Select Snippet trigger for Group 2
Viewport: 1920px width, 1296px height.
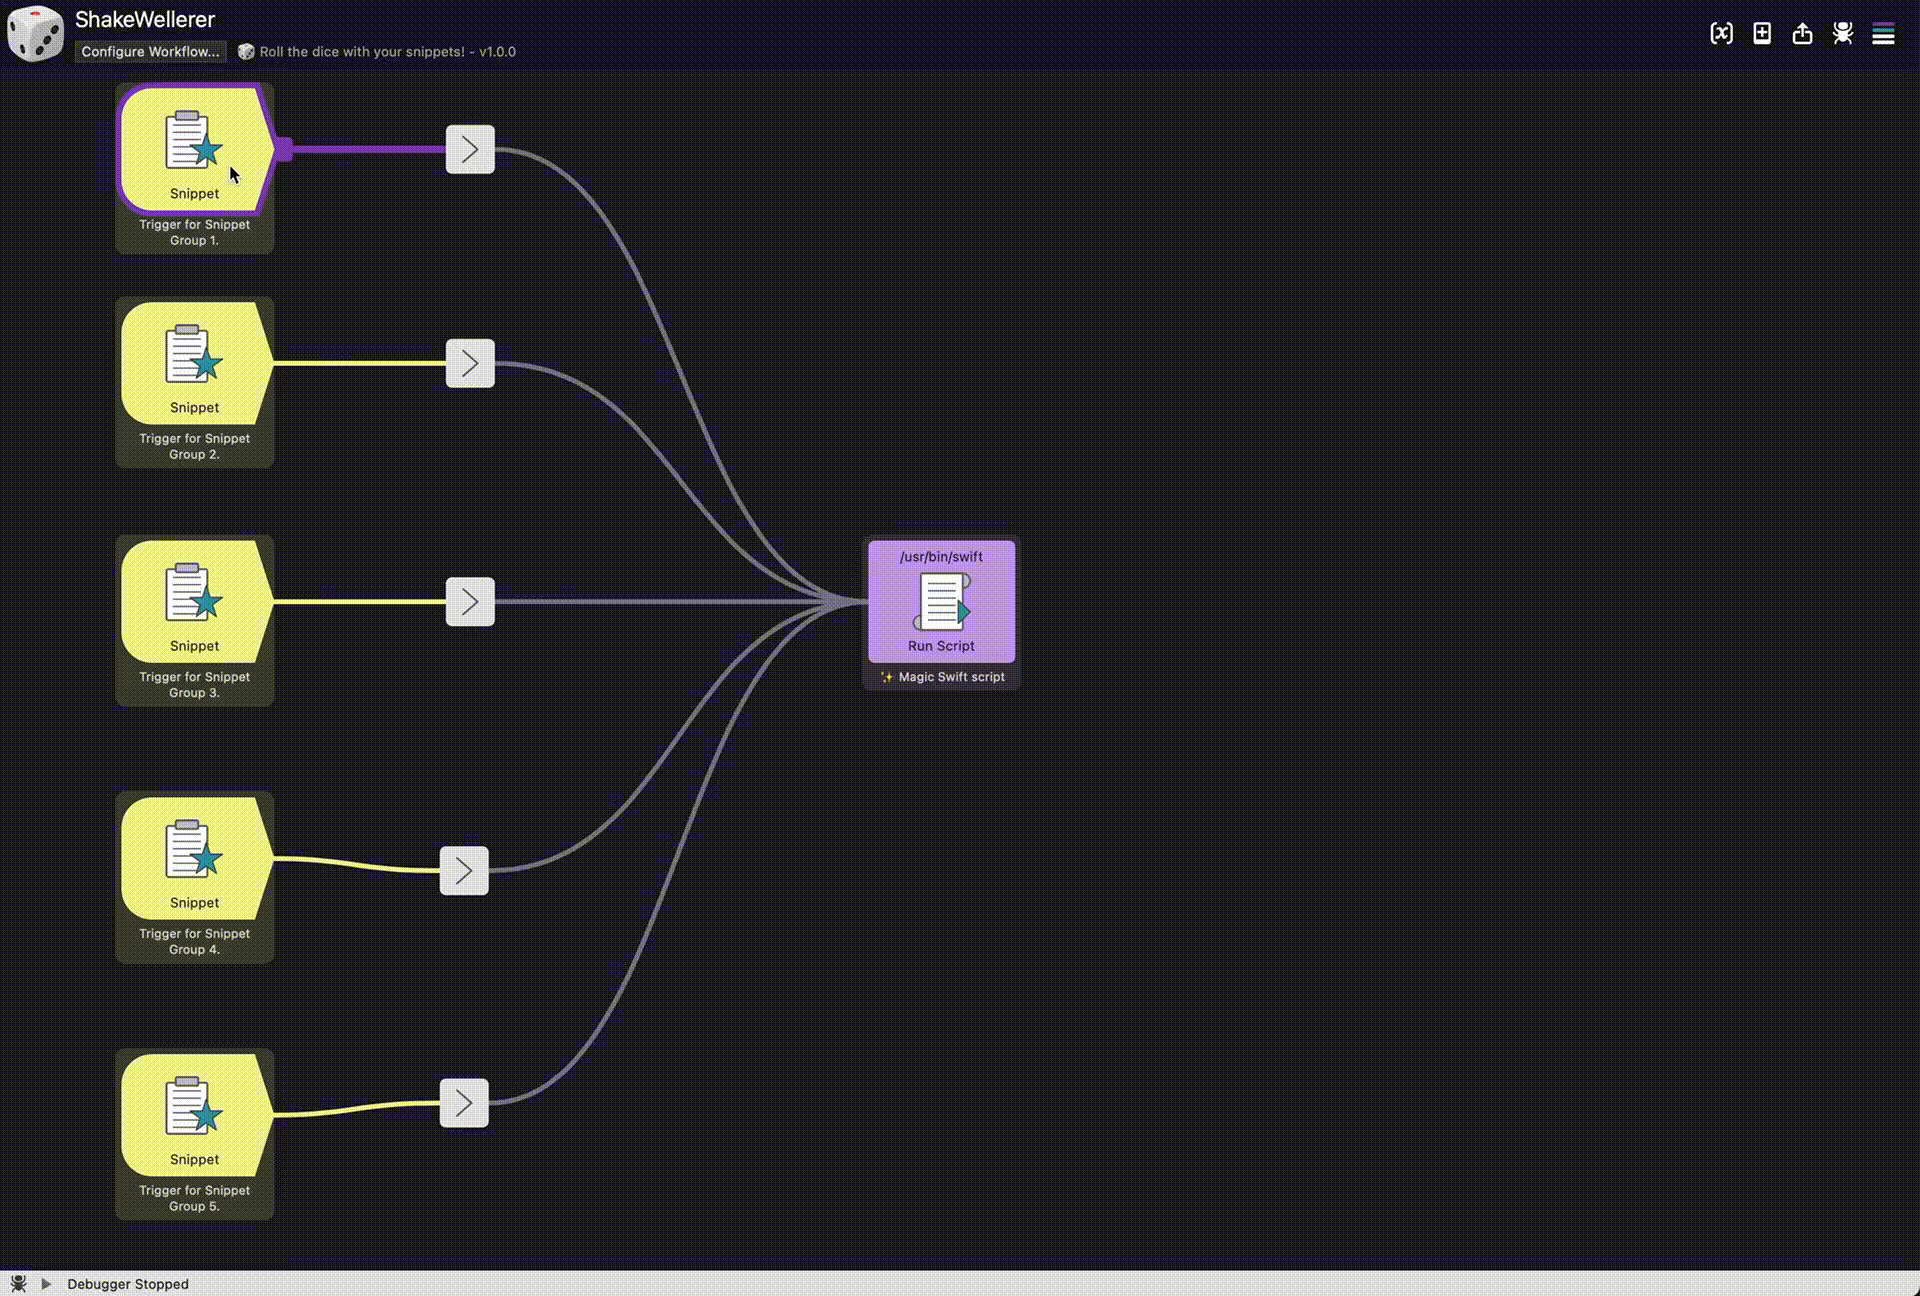pos(194,364)
